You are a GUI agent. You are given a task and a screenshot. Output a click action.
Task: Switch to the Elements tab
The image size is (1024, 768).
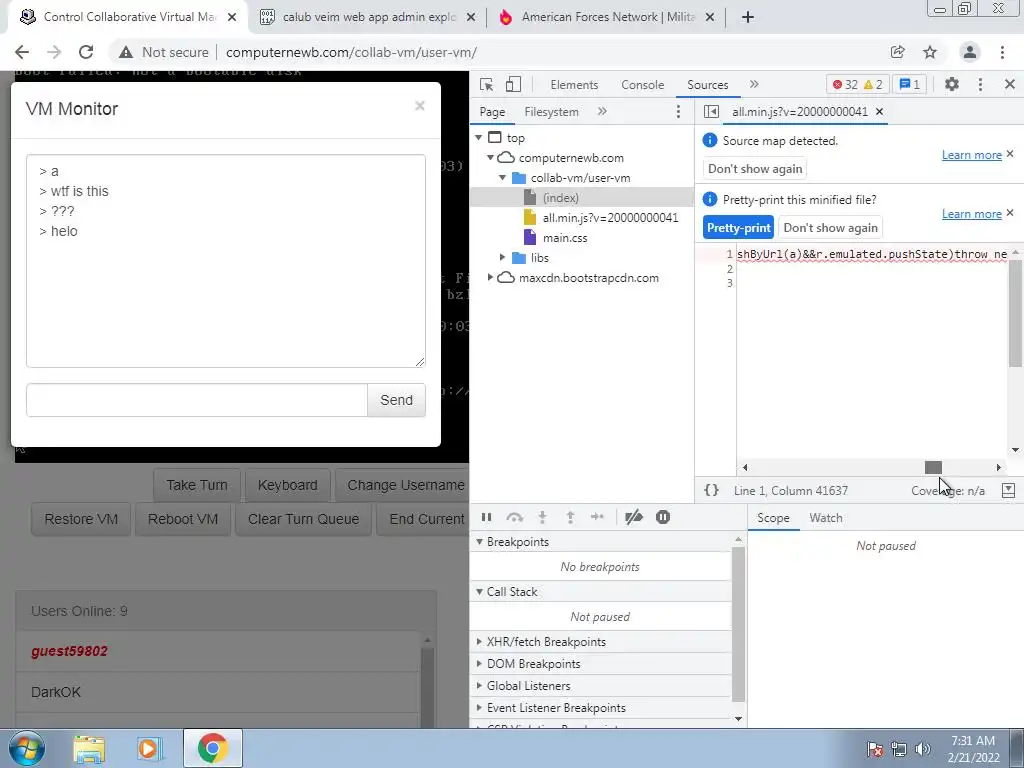point(574,85)
